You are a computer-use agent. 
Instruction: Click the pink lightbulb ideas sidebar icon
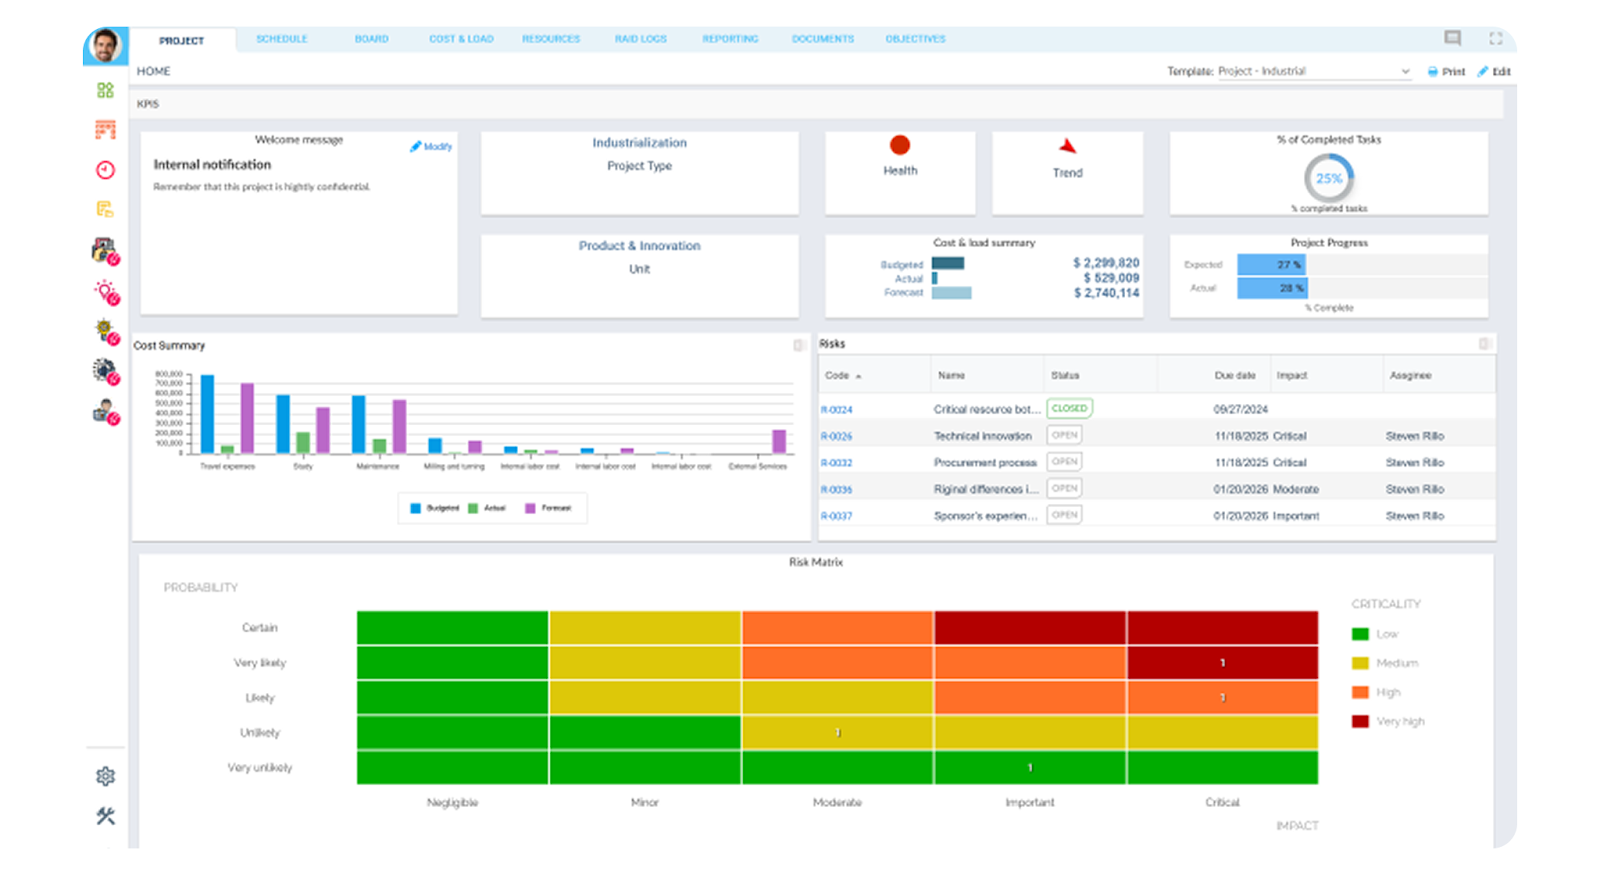pyautogui.click(x=106, y=292)
